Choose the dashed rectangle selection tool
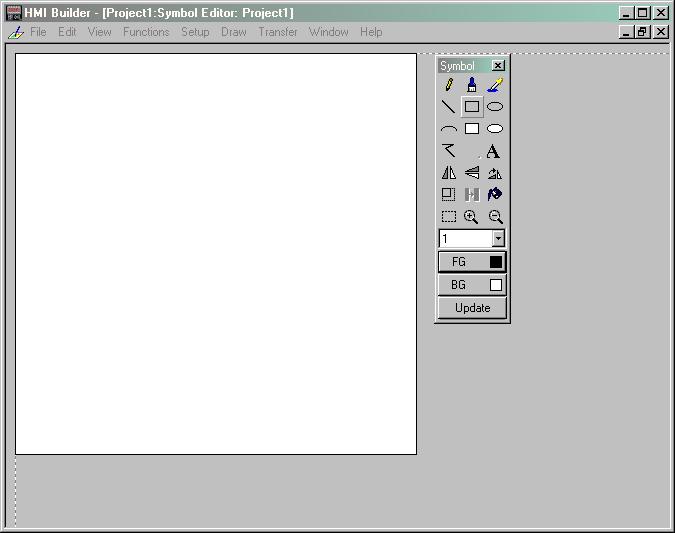The image size is (675, 533). (449, 217)
